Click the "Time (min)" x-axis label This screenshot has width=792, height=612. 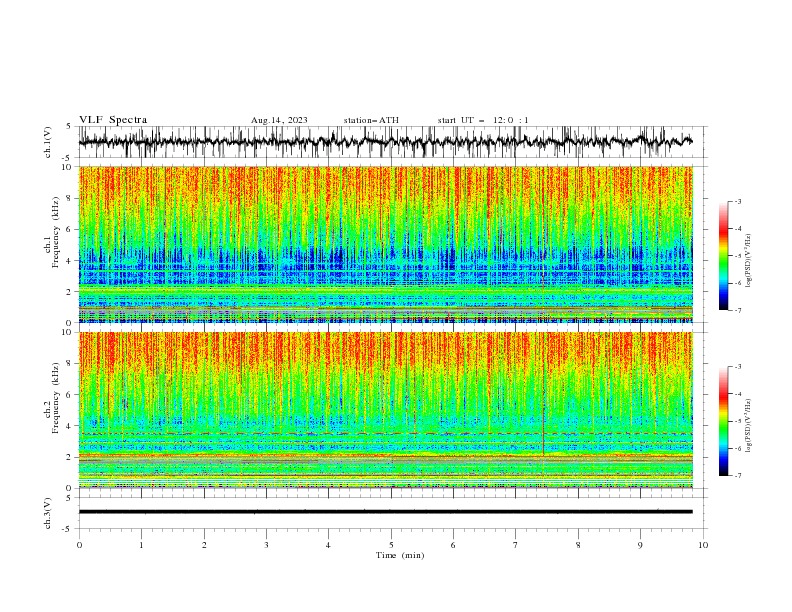(400, 555)
